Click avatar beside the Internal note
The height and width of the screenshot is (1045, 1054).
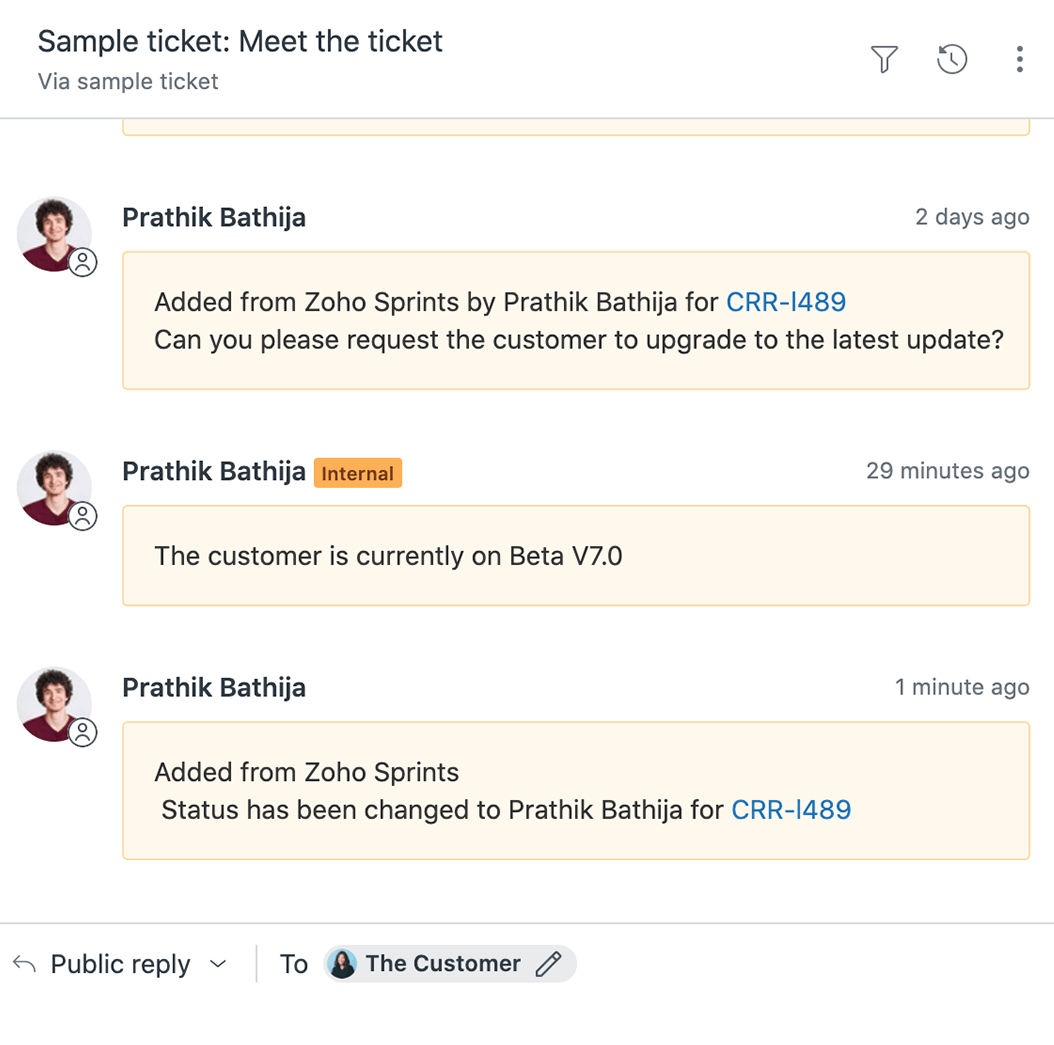pos(55,488)
